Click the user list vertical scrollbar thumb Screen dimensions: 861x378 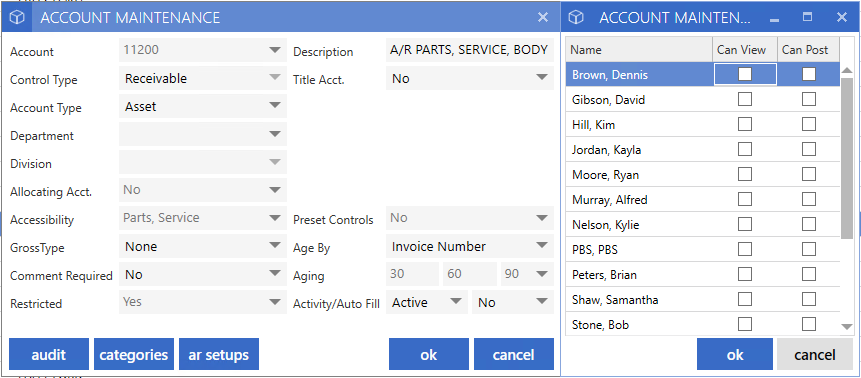[847, 158]
